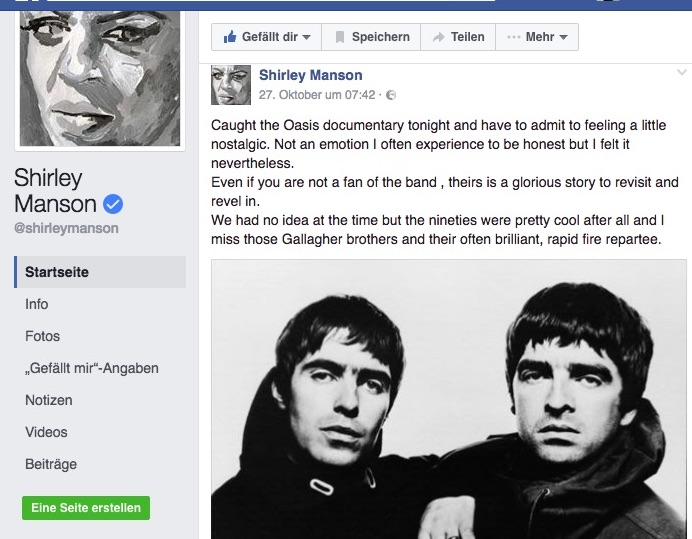Image resolution: width=692 pixels, height=539 pixels.
Task: Click the 27. Oktober um 07:42 timestamp
Action: coord(317,95)
